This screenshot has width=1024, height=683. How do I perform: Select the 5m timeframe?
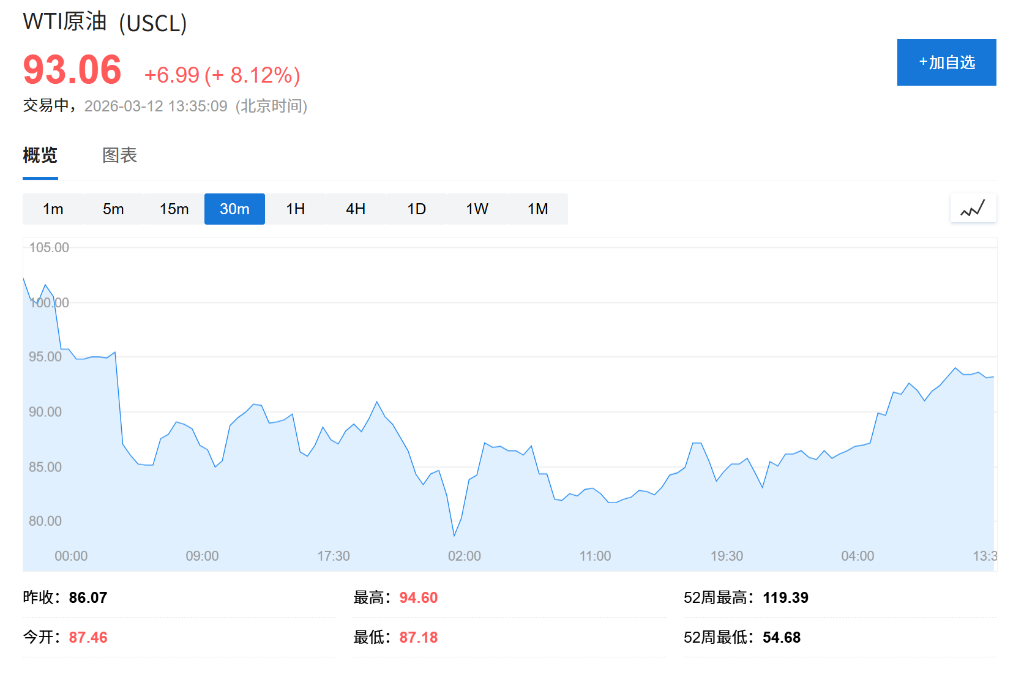point(113,209)
